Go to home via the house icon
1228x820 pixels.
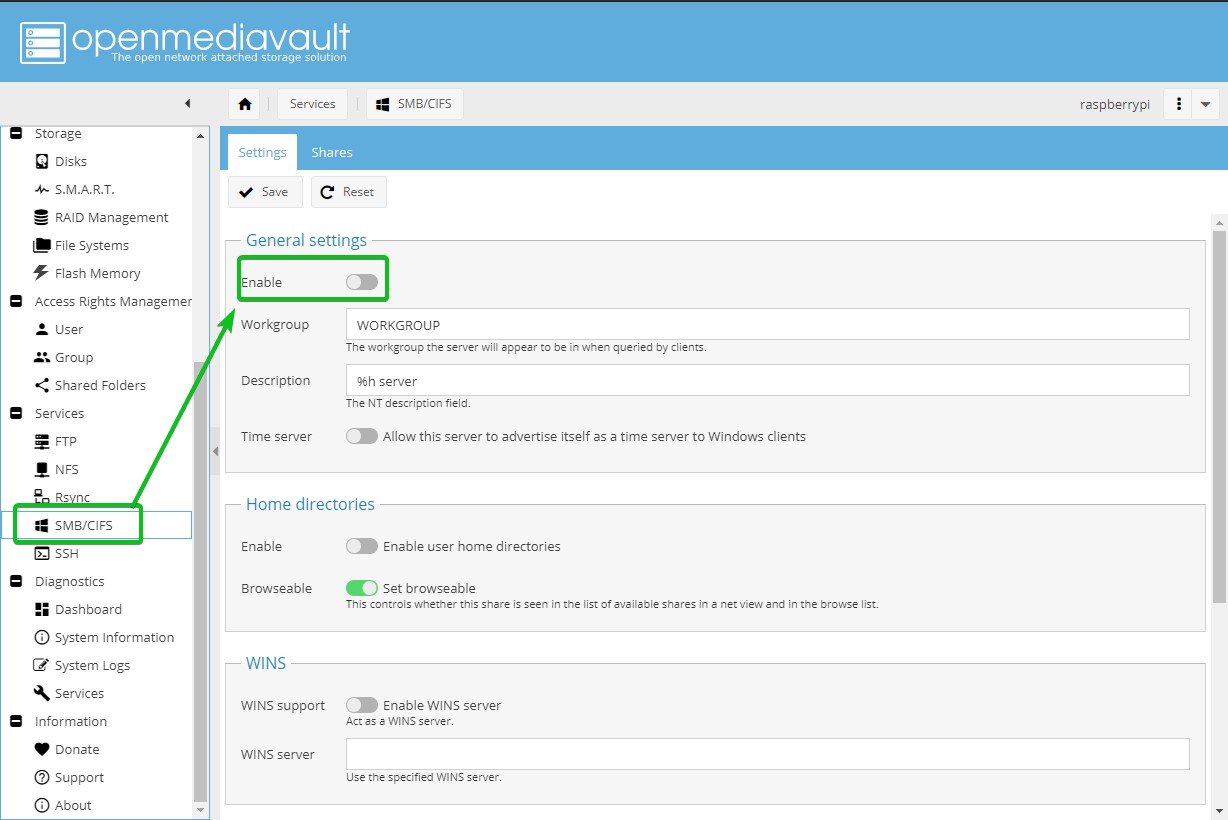click(245, 104)
